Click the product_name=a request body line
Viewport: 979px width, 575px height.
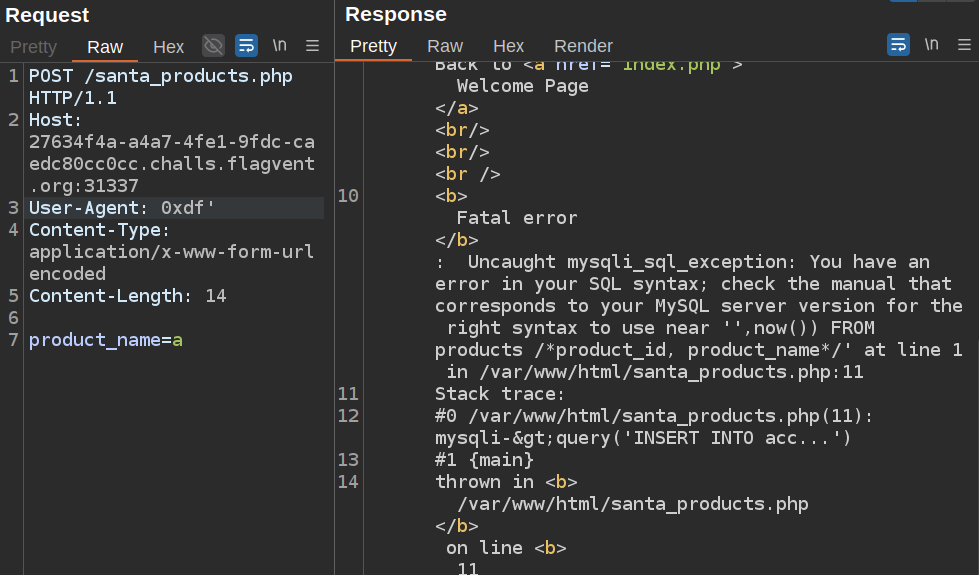(105, 340)
